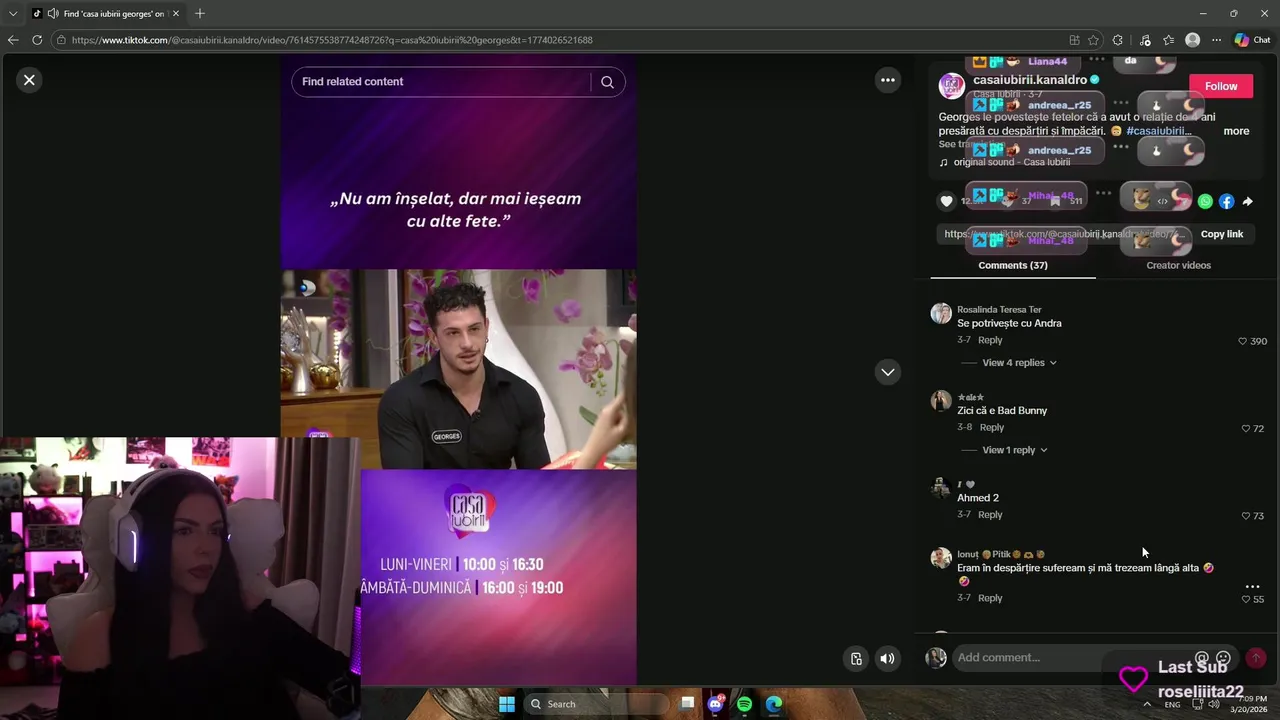
Task: Toggle auto-scroll icon beside volume button
Action: [x=856, y=658]
